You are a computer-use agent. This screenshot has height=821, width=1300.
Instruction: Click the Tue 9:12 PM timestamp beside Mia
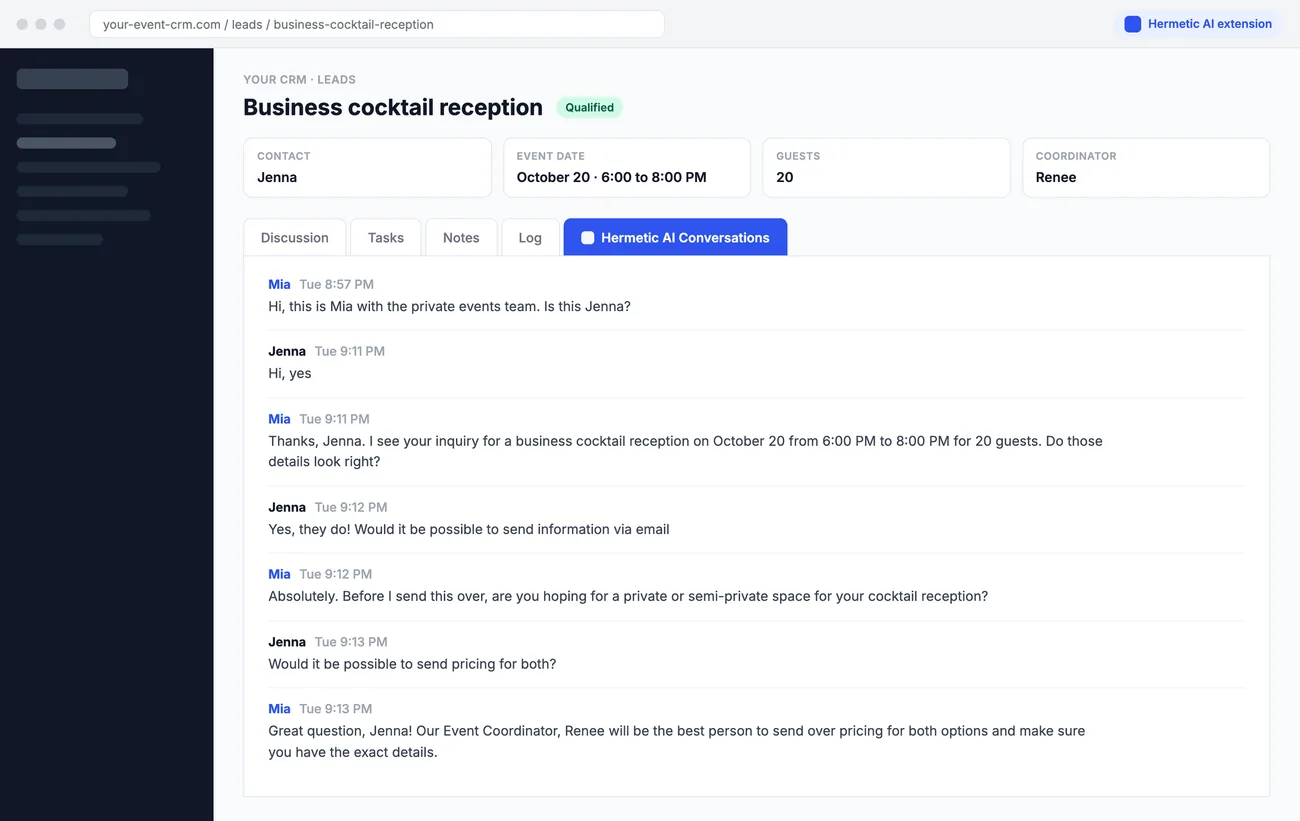click(336, 575)
